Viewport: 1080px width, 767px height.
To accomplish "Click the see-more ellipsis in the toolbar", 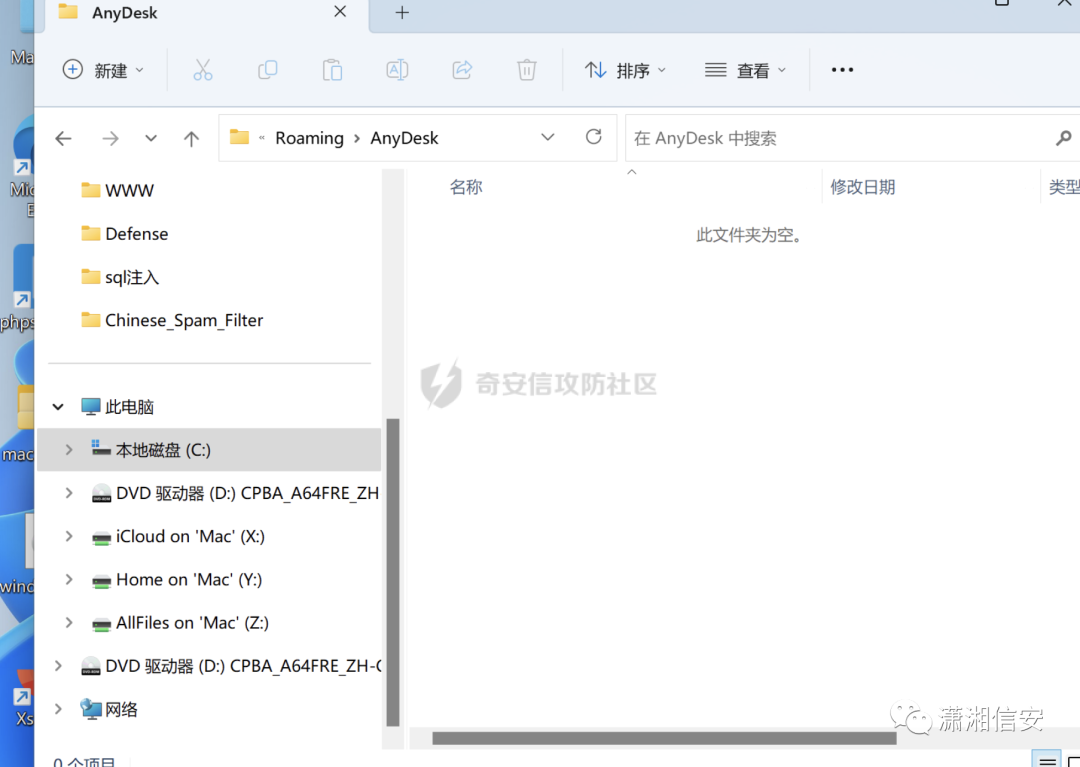I will [x=841, y=70].
